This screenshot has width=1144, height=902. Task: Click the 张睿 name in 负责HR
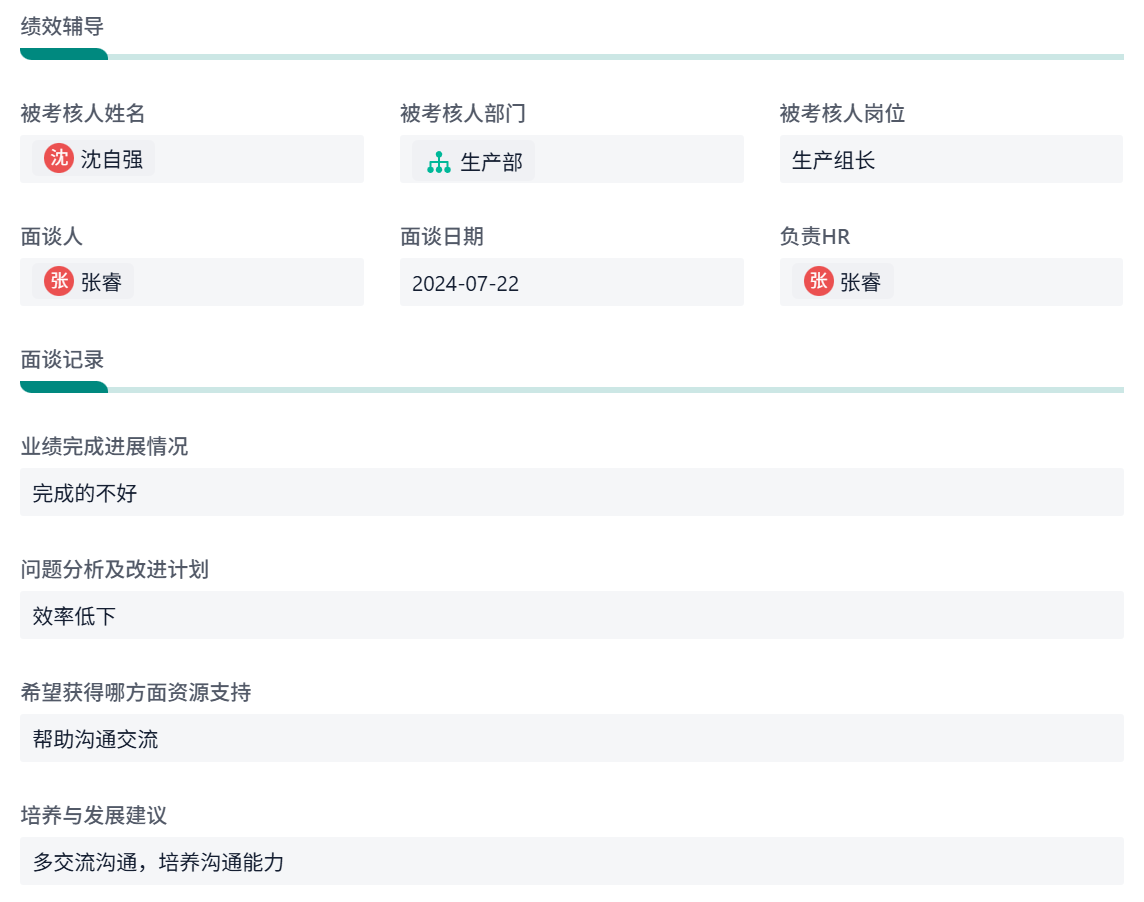(x=860, y=282)
